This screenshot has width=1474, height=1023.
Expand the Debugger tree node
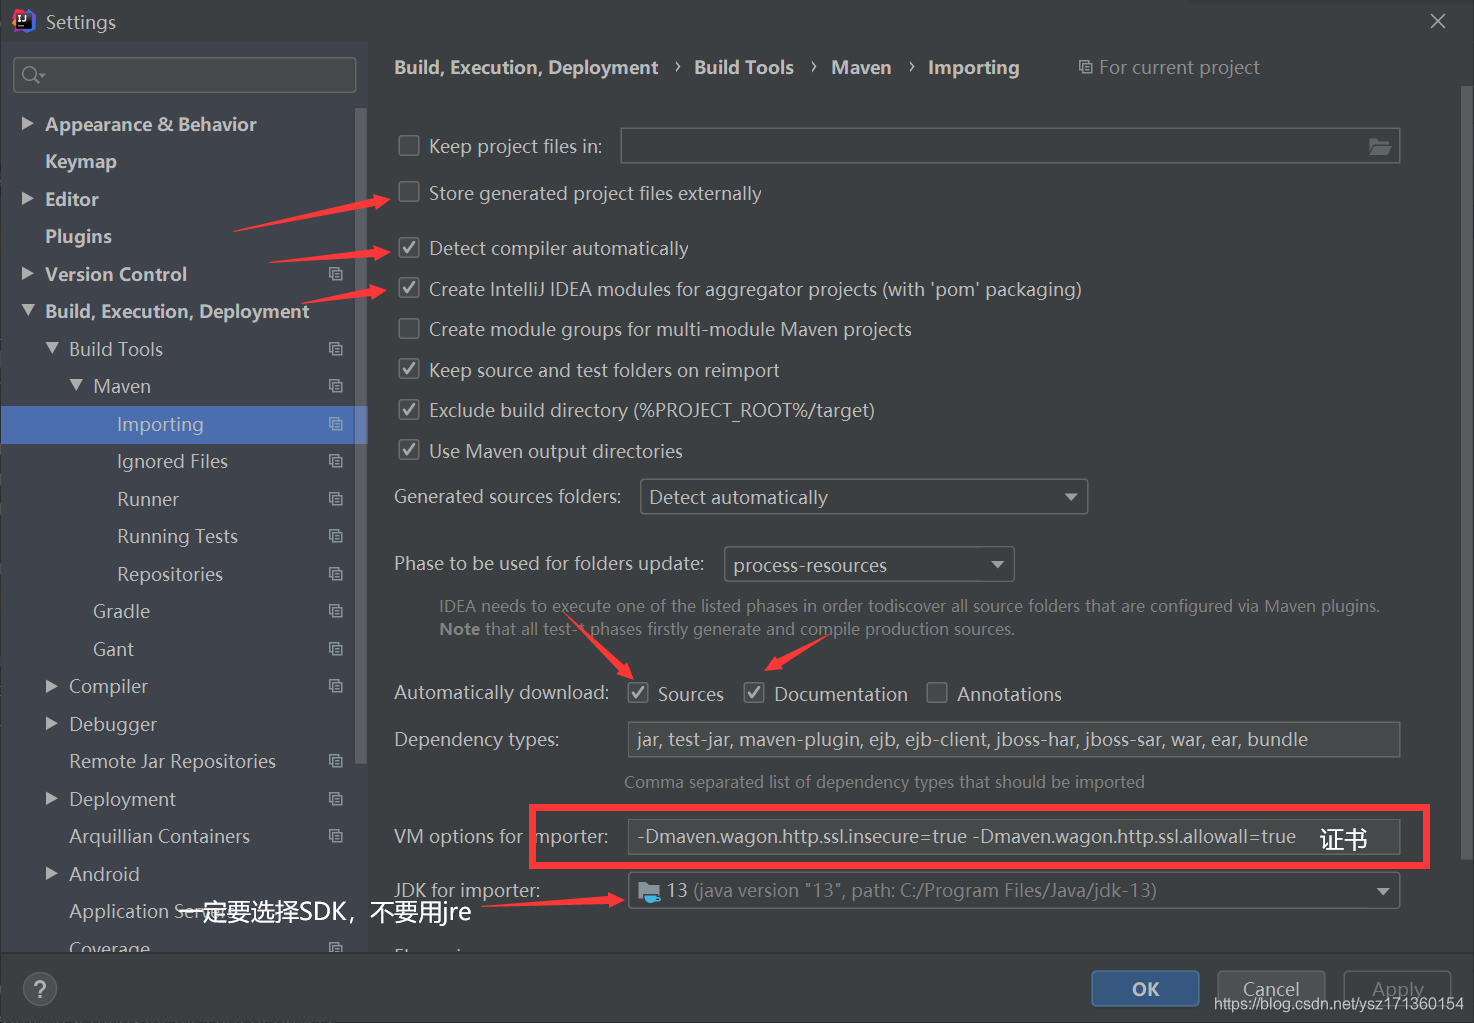pyautogui.click(x=52, y=723)
